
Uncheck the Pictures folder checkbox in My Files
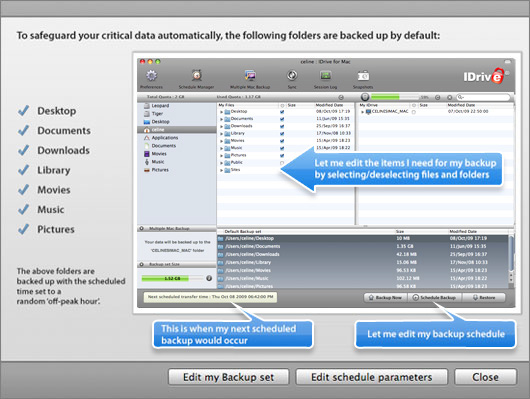coord(282,156)
